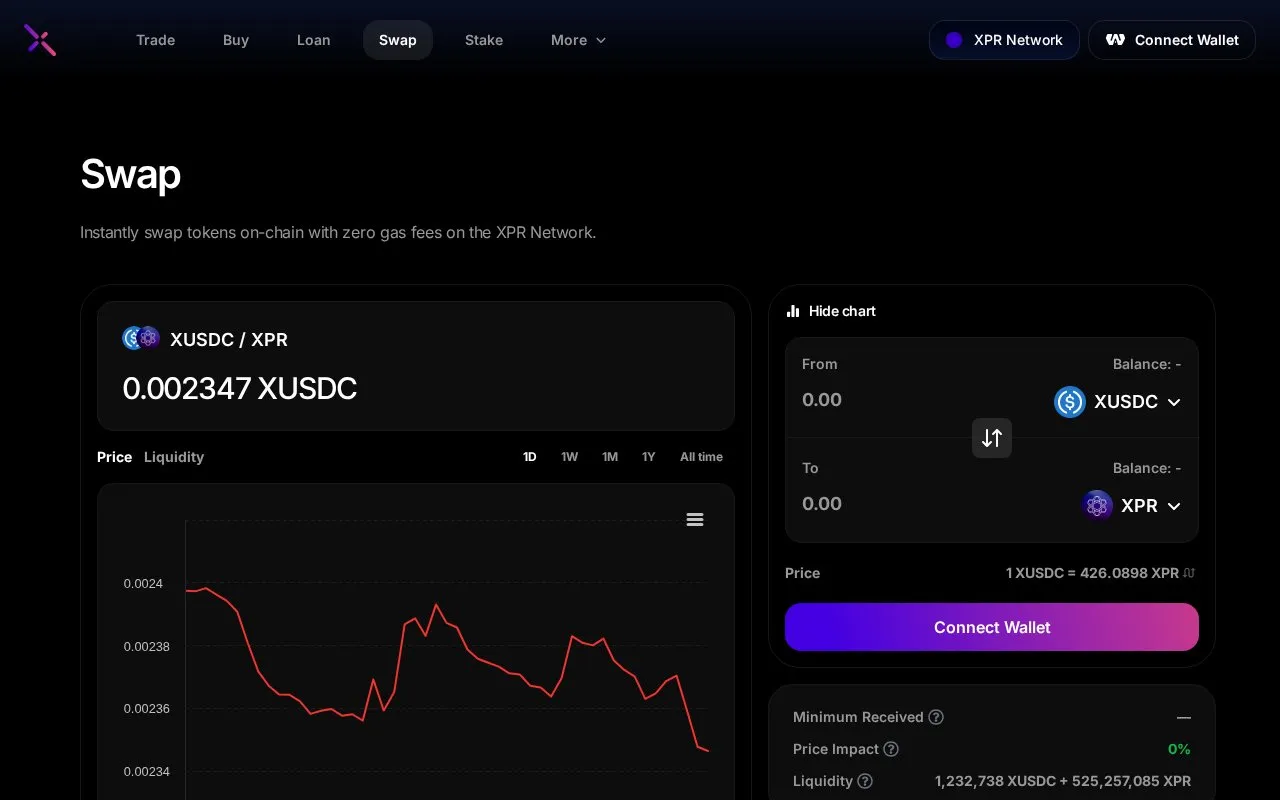Click the XPR token icon in To field
The height and width of the screenshot is (800, 1280).
point(1097,506)
